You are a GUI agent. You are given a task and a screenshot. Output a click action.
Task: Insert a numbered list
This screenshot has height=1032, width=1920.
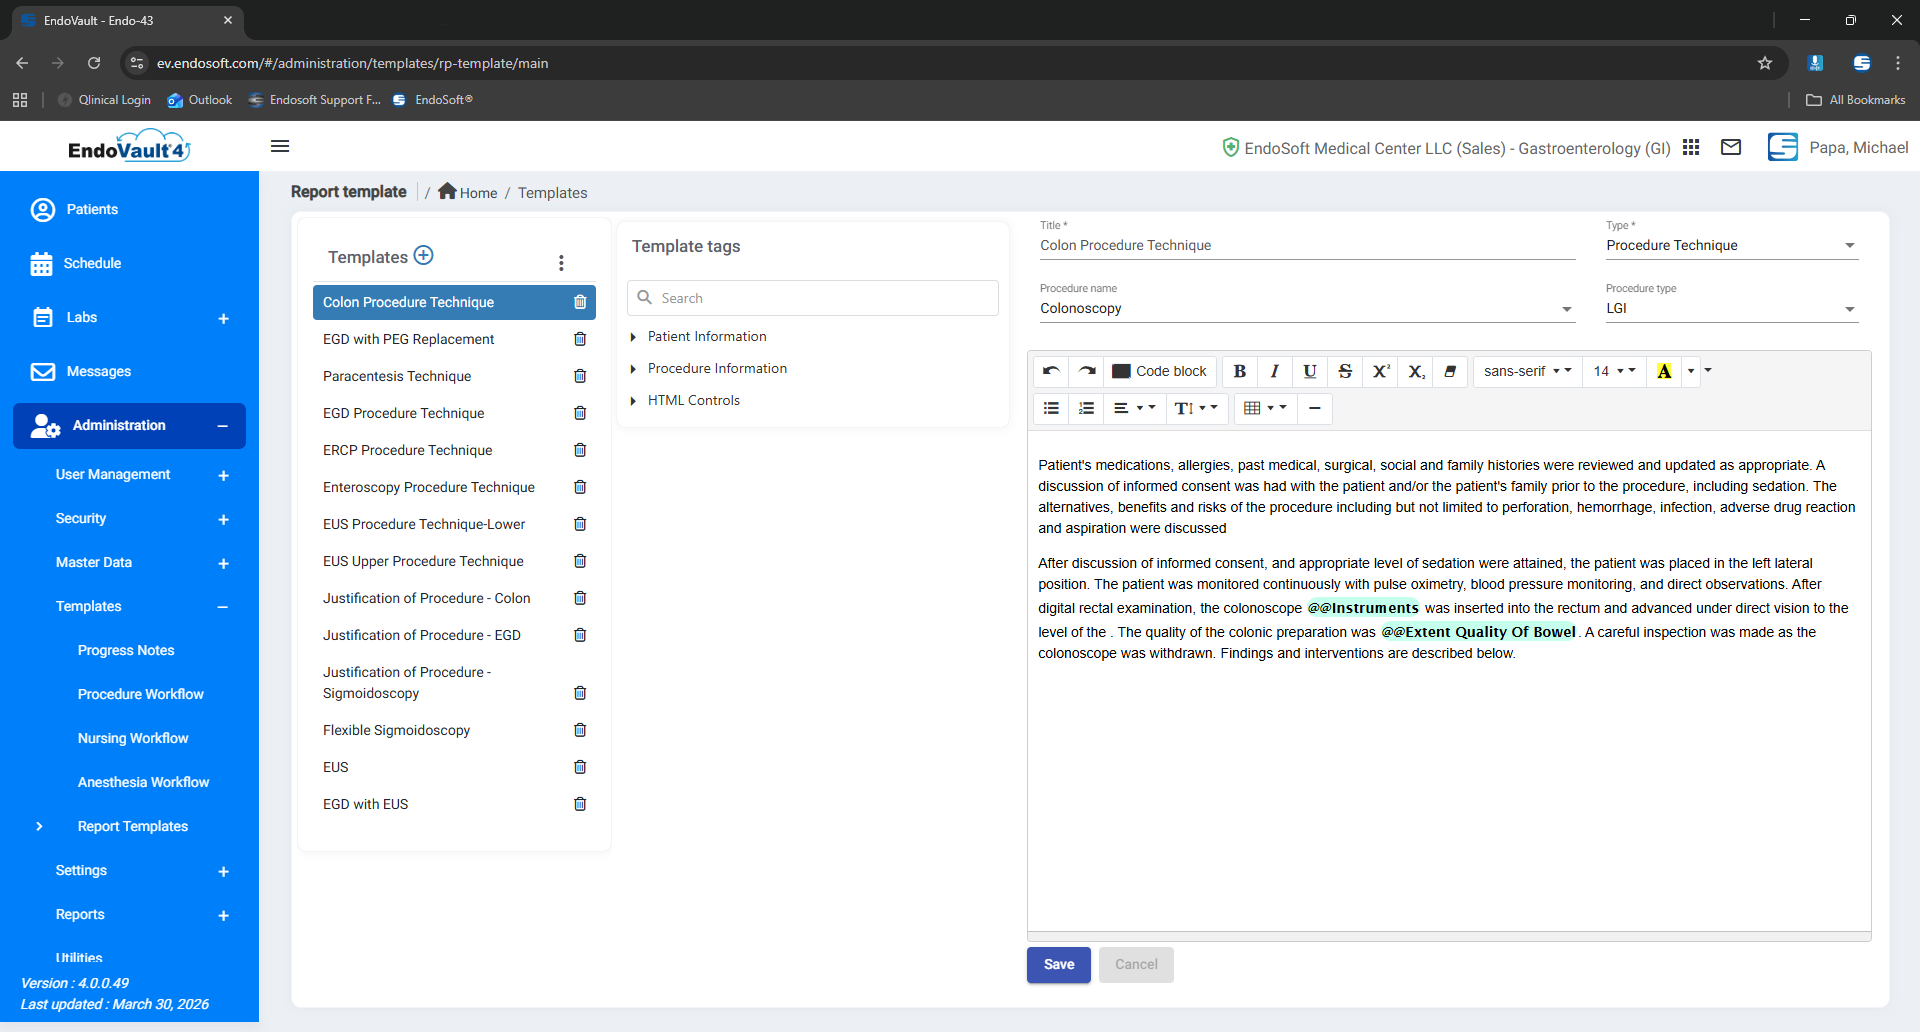point(1086,408)
